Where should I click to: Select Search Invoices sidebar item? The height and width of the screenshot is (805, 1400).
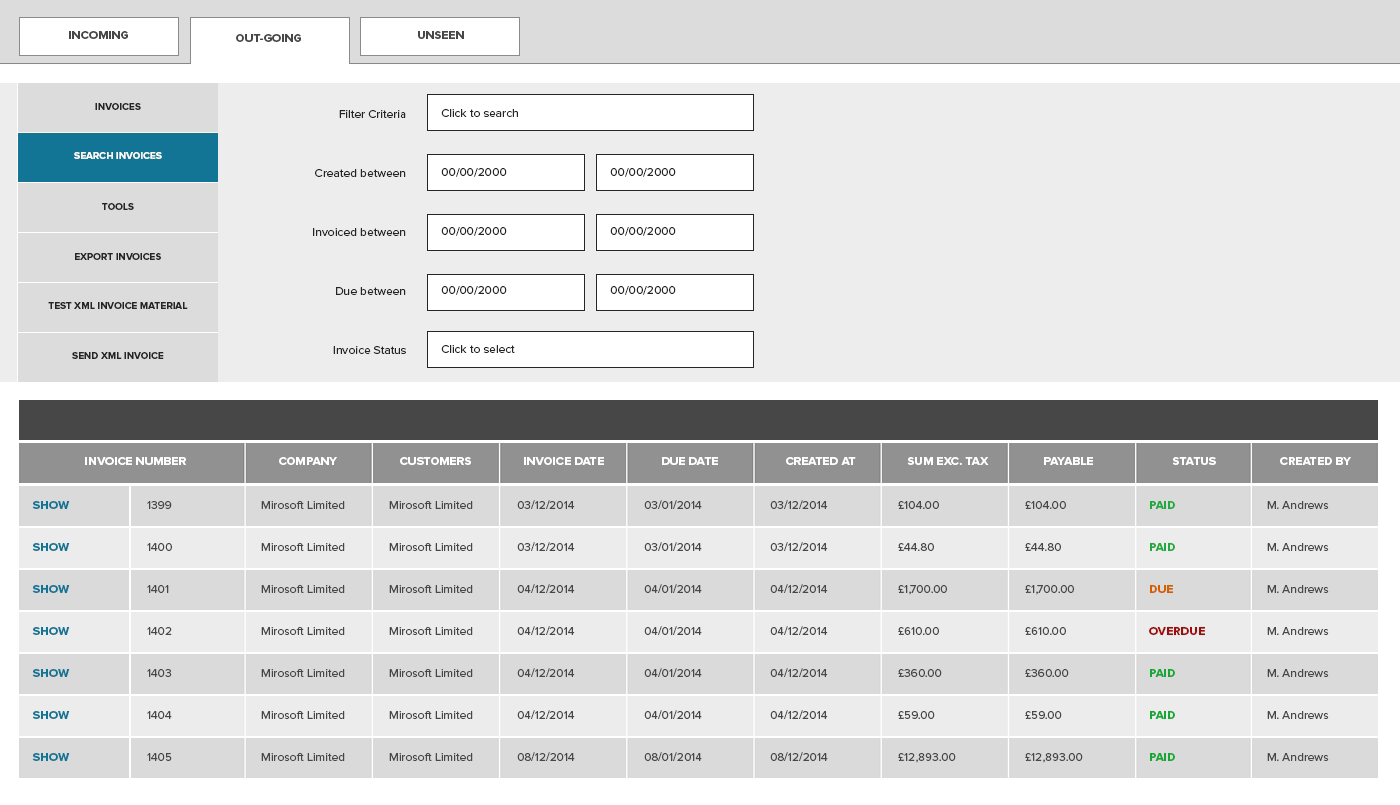[118, 157]
